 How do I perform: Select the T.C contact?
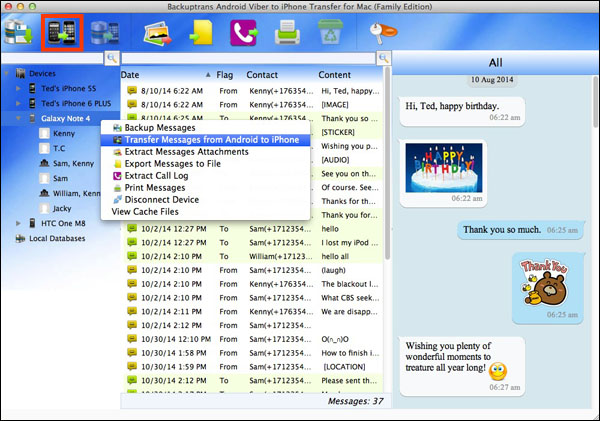coord(59,148)
